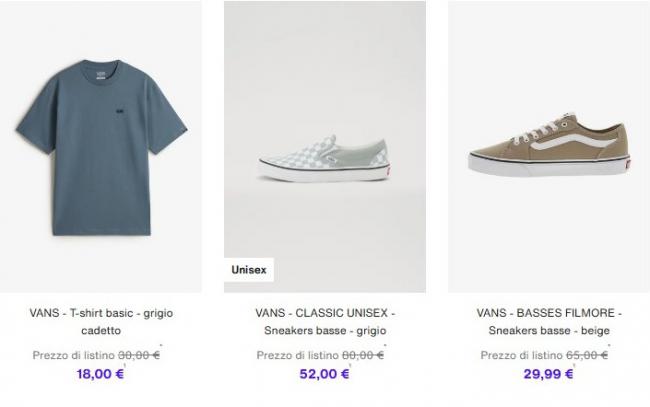This screenshot has width=650, height=407.
Task: Click 'Sneakers basse - grigio' subtitle text
Action: click(x=325, y=331)
